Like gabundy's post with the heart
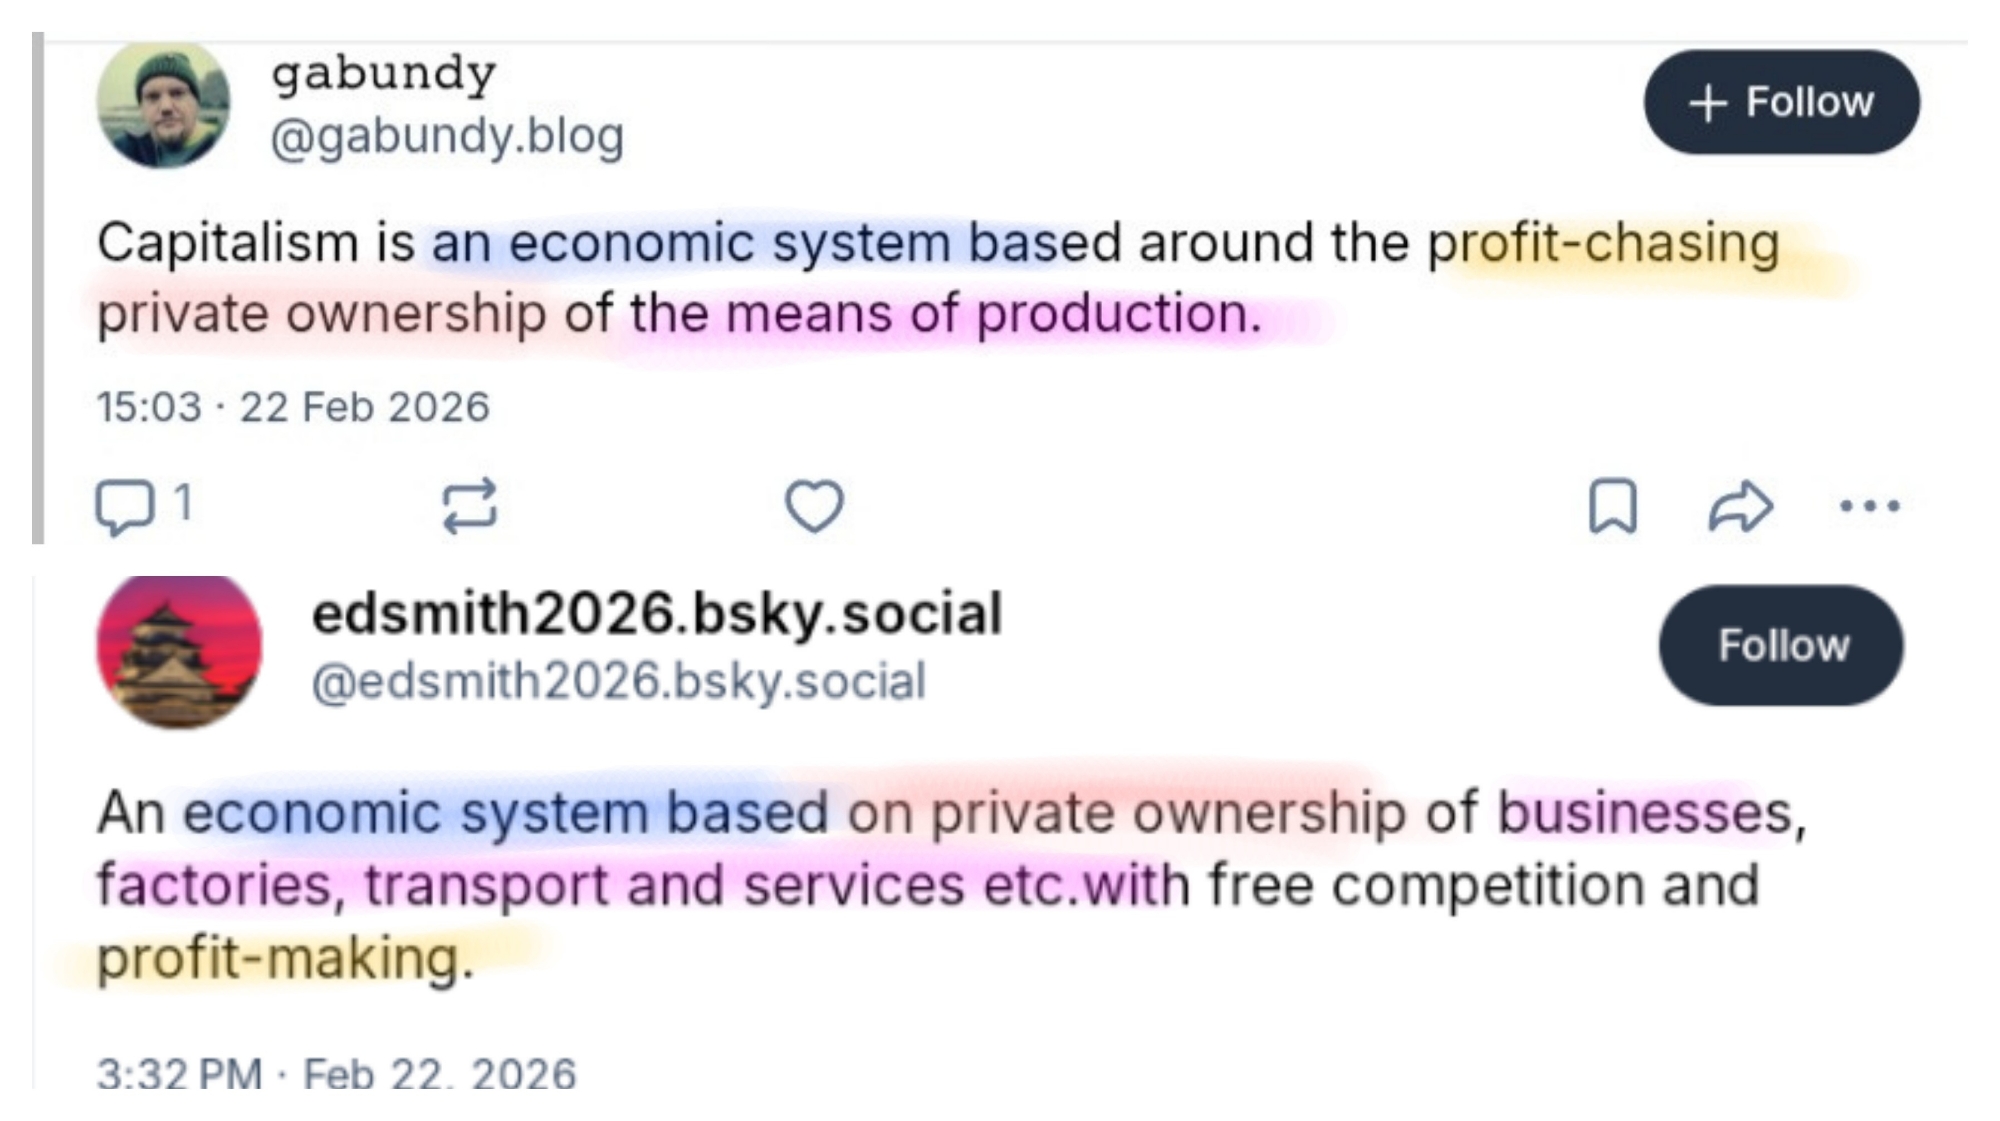Viewport: 2000px width, 1121px height. tap(814, 505)
